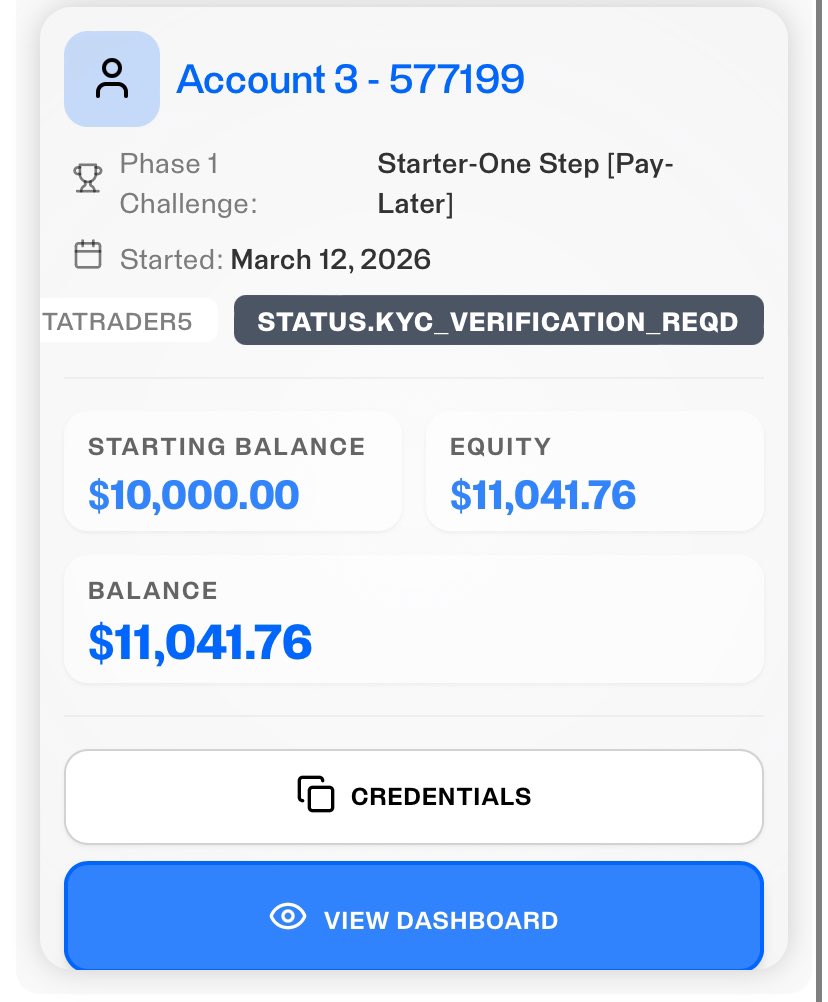Open the Credentials button
This screenshot has height=1002, width=828.
pos(414,797)
